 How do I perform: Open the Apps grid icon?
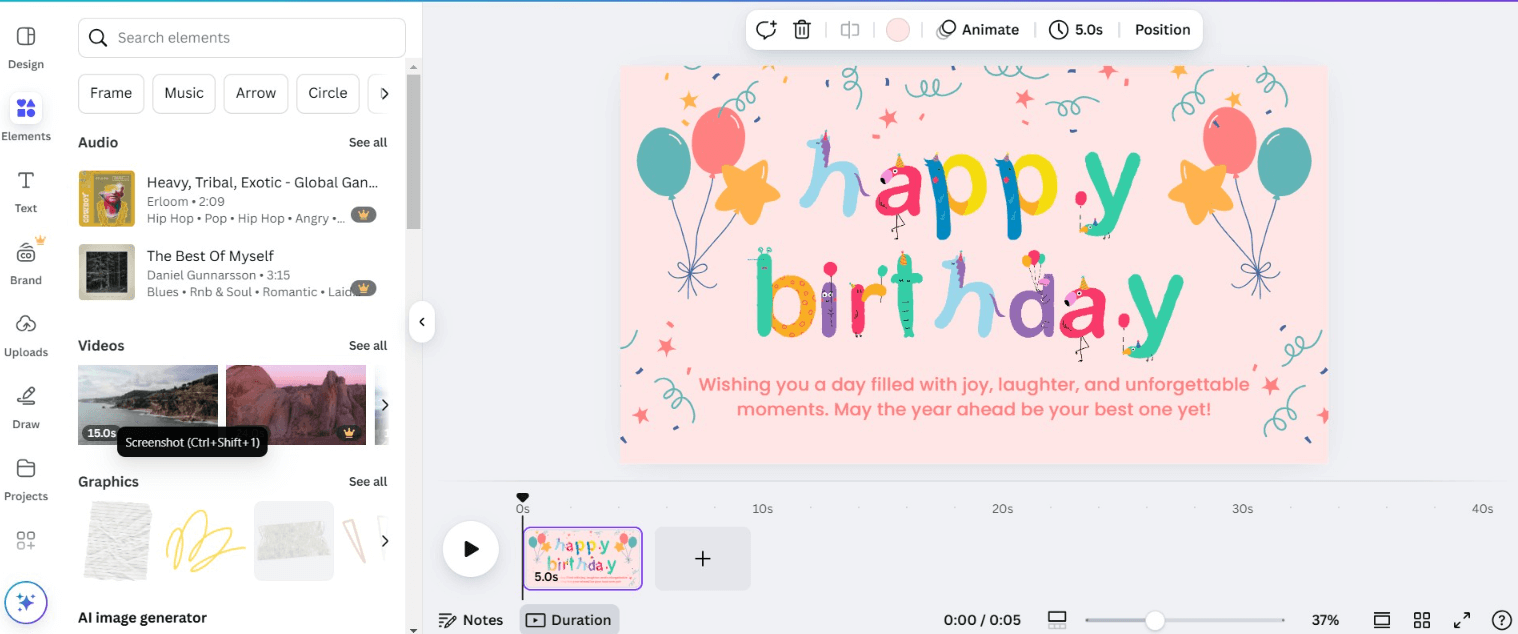(26, 541)
